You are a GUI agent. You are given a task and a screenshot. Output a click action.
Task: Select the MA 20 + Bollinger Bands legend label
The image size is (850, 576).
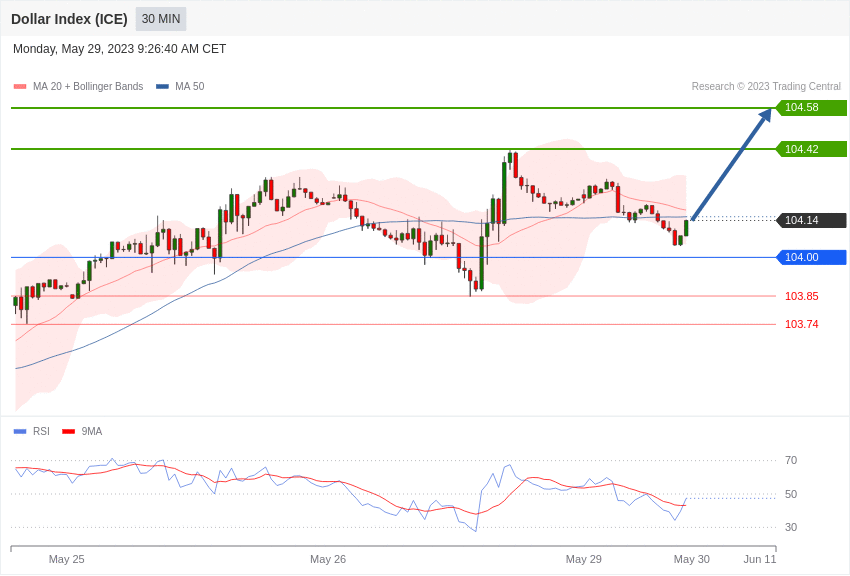(88, 87)
